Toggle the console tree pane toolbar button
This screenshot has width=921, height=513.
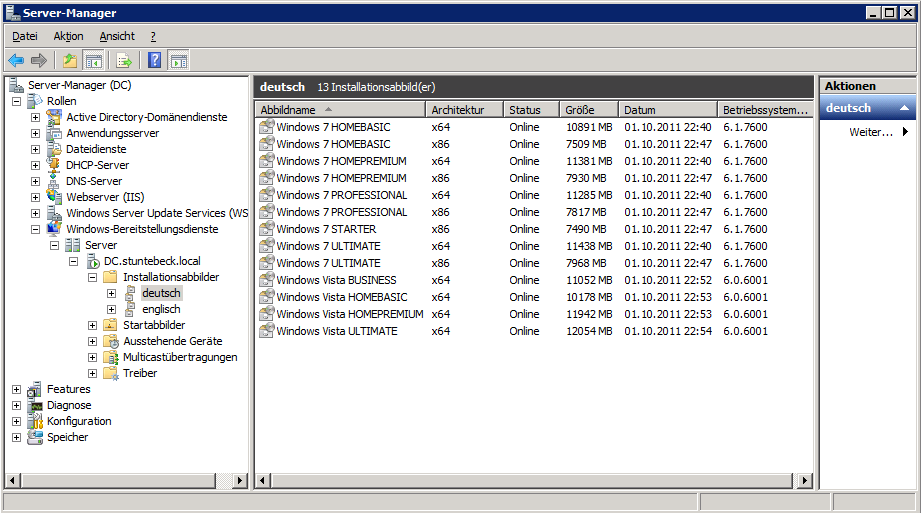[94, 60]
